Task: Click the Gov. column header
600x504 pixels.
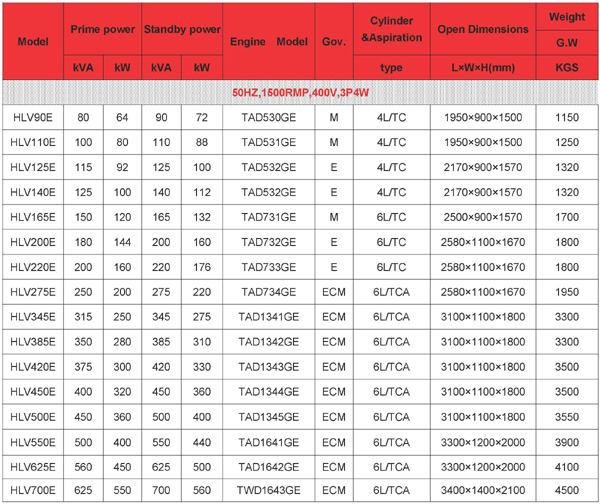Action: click(x=334, y=41)
